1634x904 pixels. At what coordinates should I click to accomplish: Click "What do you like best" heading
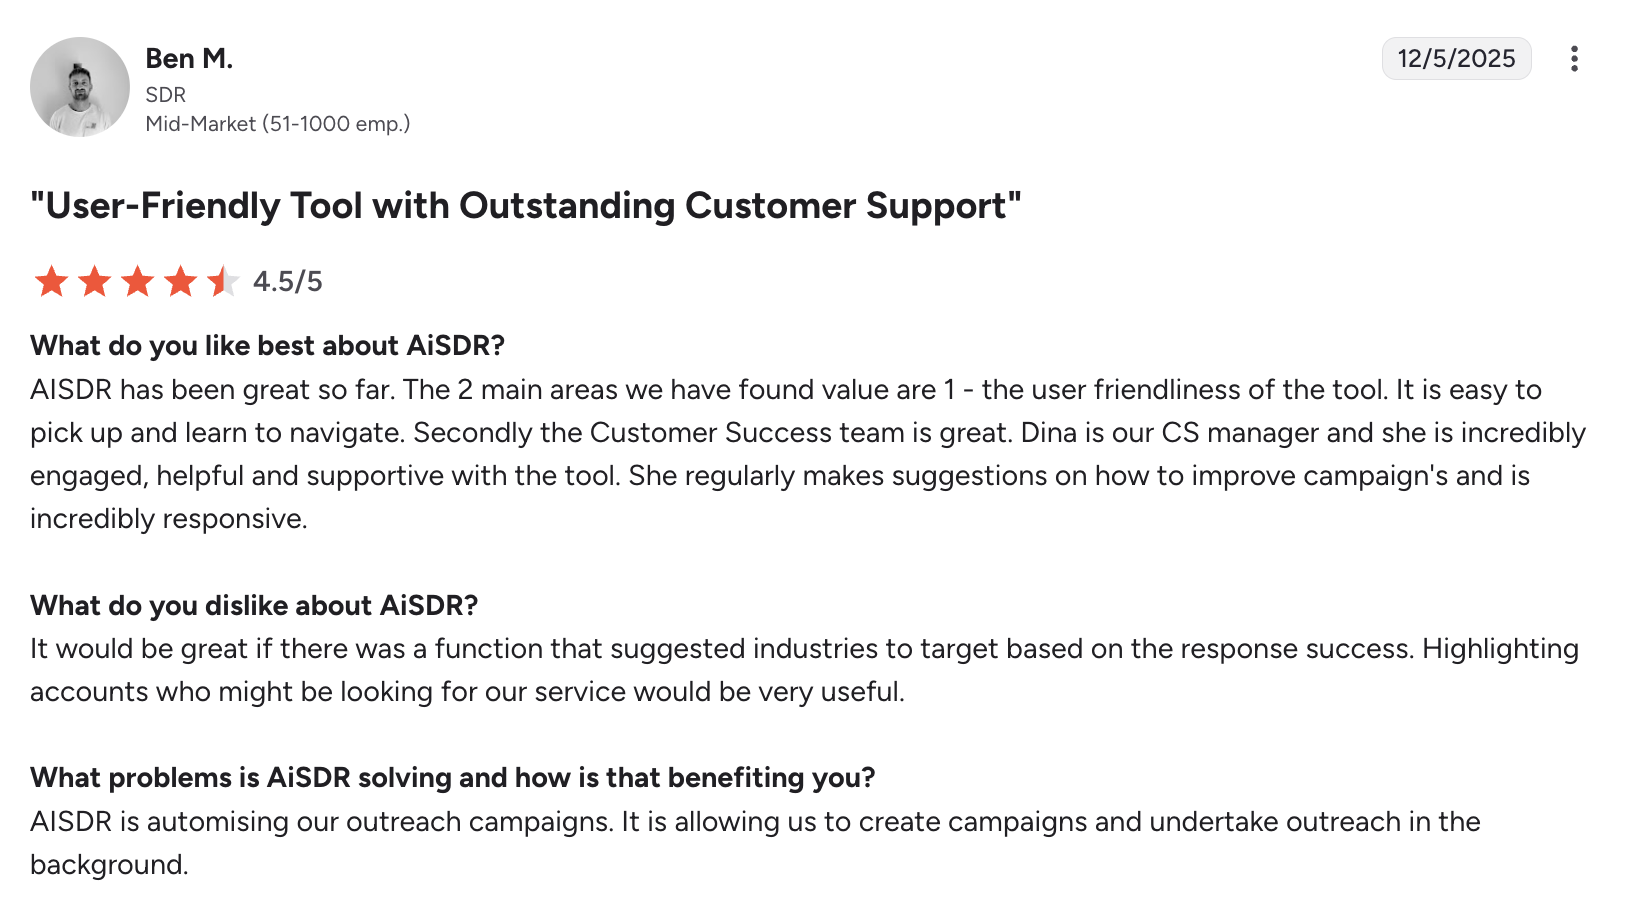[x=267, y=346]
